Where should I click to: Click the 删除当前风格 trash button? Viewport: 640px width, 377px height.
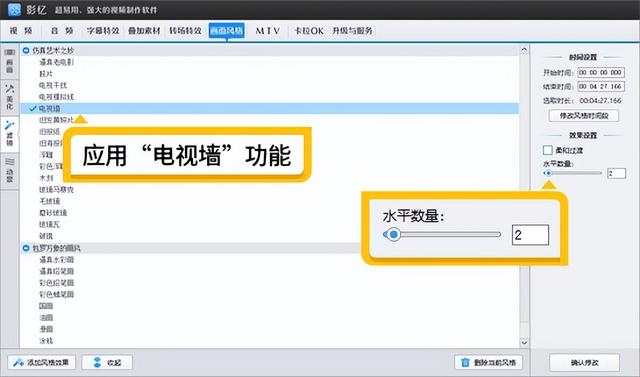click(489, 362)
